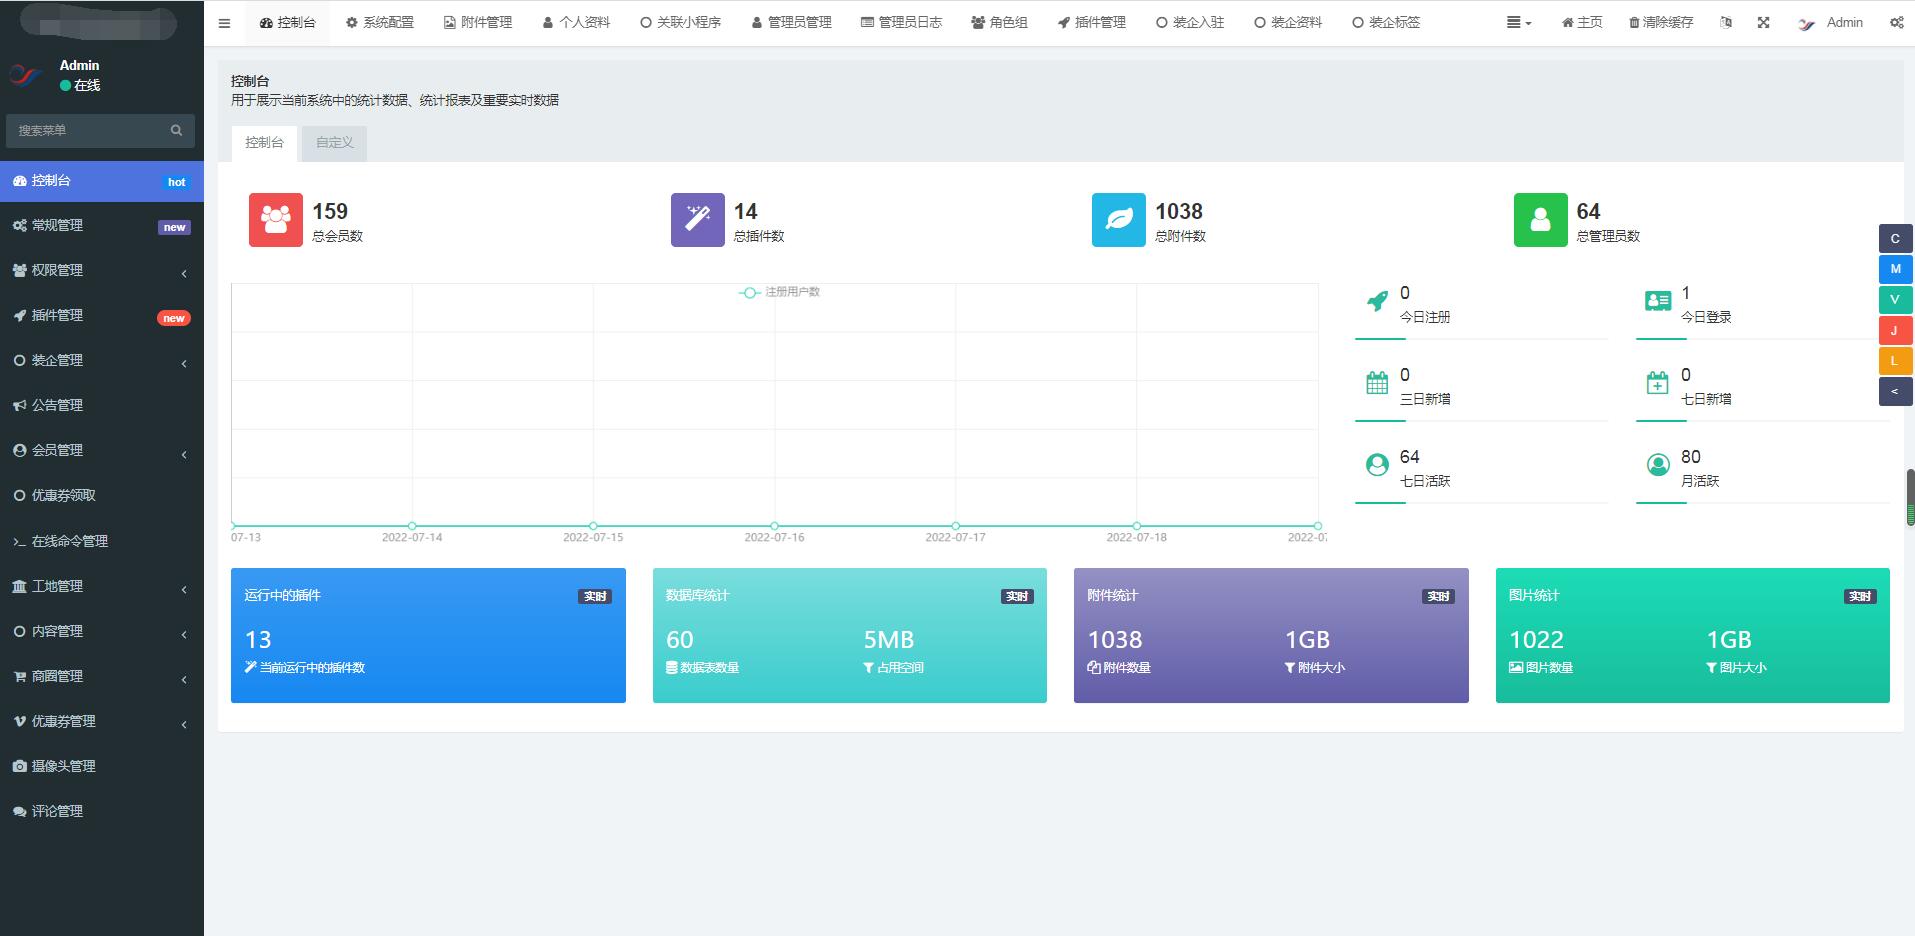
Task: Click the search magnifier icon in sidebar
Action: click(176, 130)
